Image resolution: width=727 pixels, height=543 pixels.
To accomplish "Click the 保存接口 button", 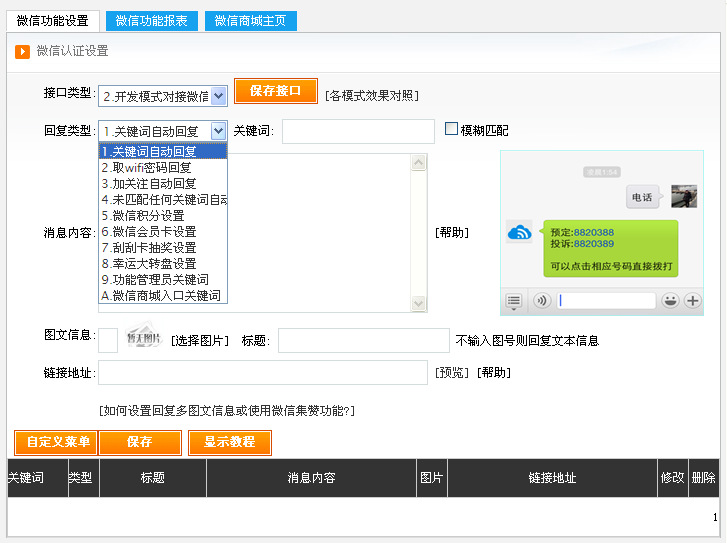I will tap(276, 91).
